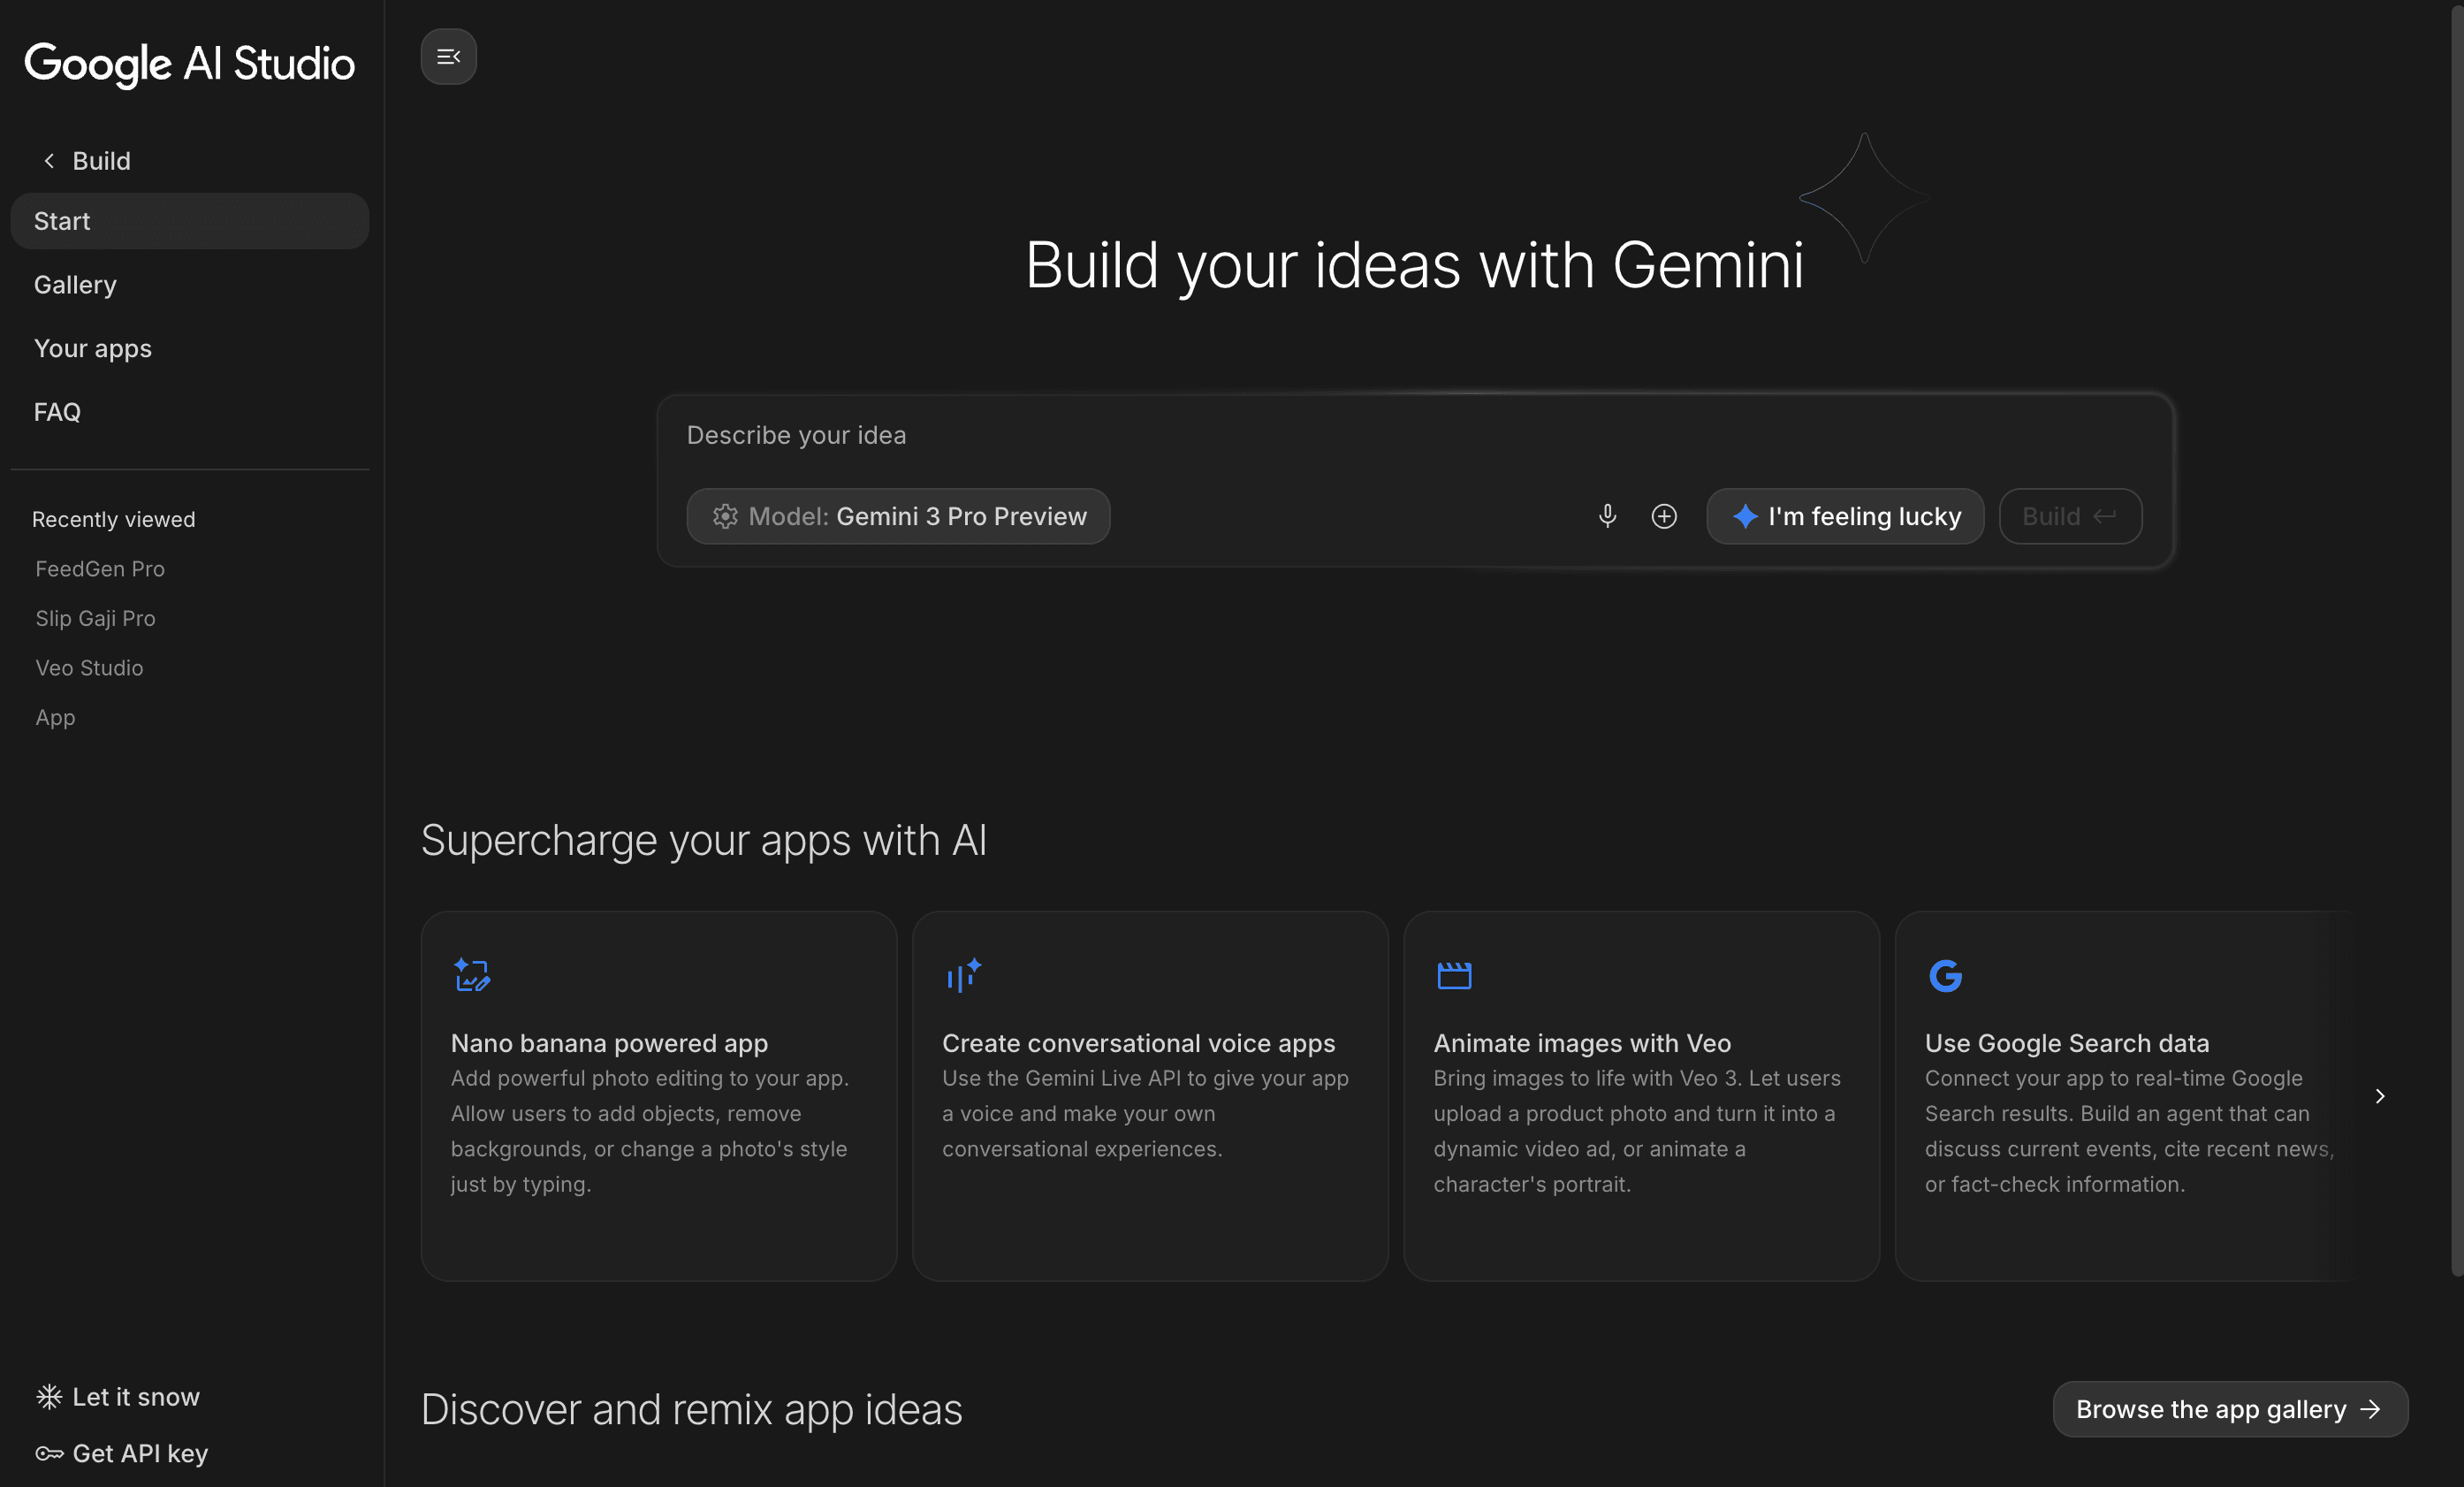This screenshot has height=1487, width=2464.
Task: Expand more AI cards with the right chevron
Action: click(x=2381, y=1095)
